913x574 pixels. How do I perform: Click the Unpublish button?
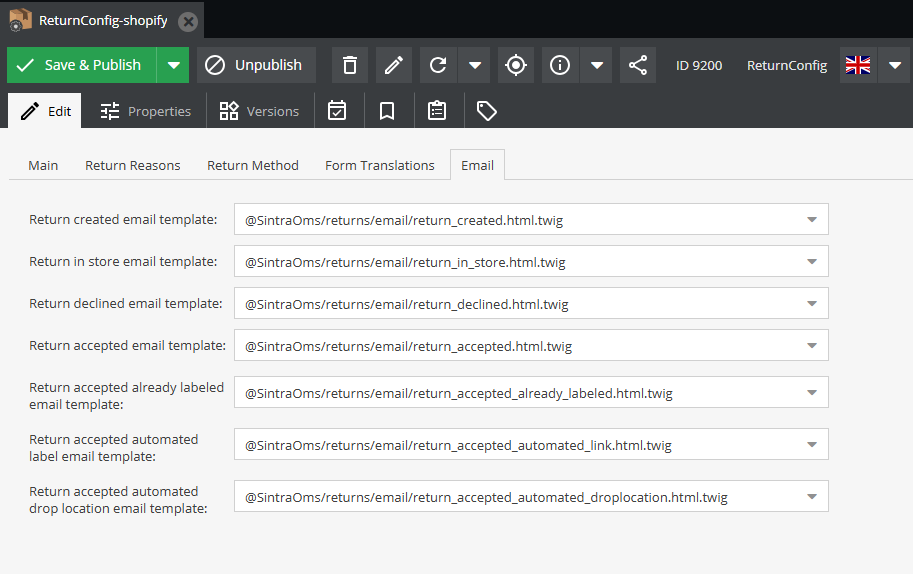[x=256, y=65]
